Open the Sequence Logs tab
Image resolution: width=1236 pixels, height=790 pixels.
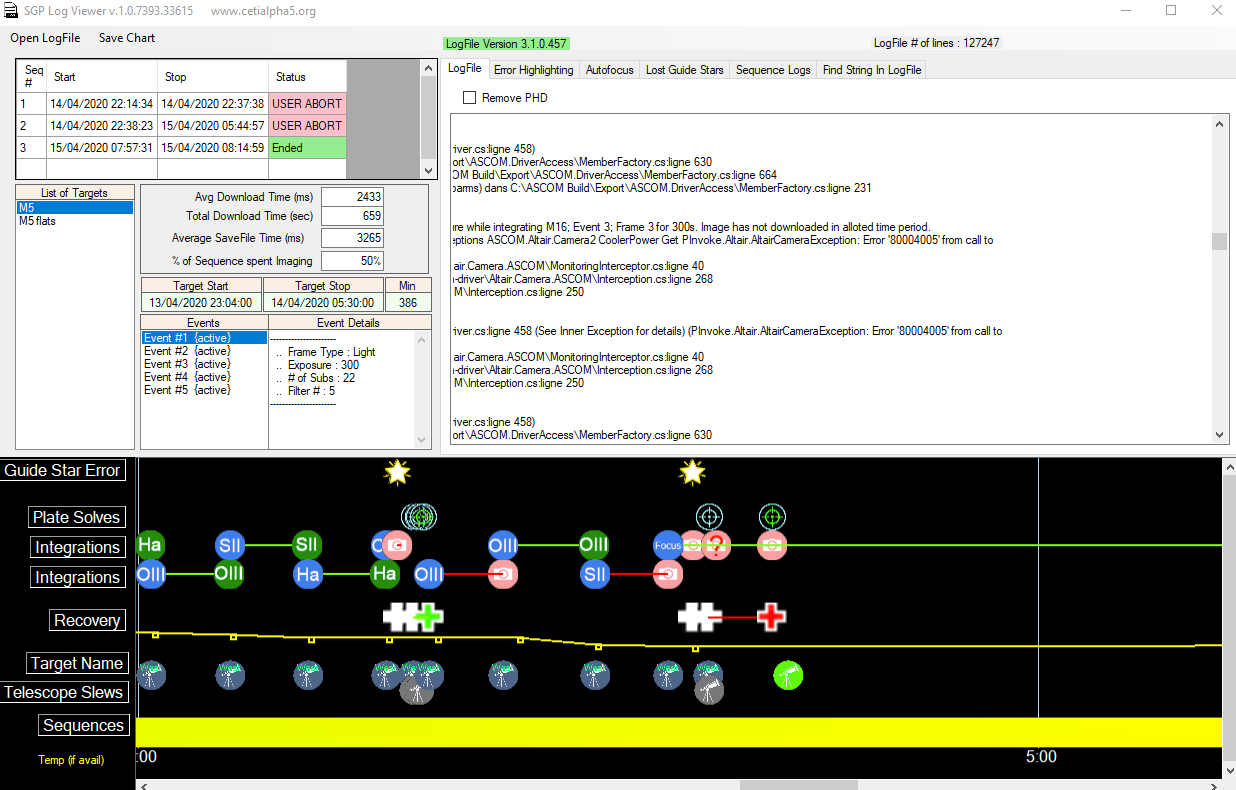pyautogui.click(x=773, y=70)
